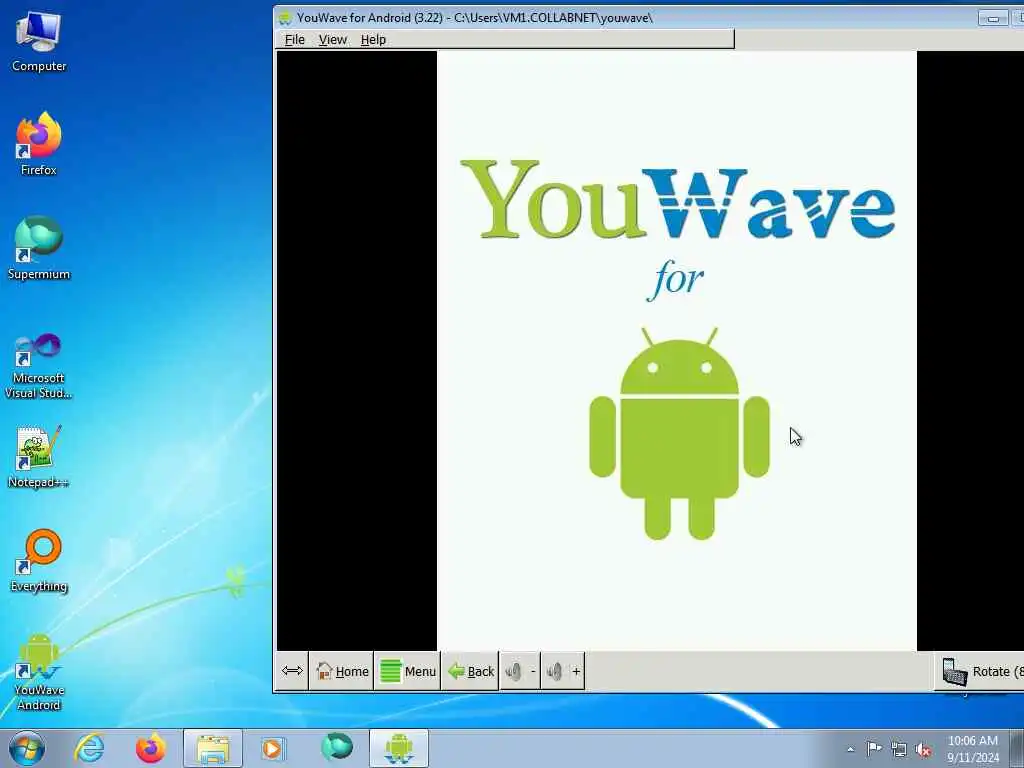Open the File menu in YouWave
Screen dimensions: 1024x768
pyautogui.click(x=295, y=40)
